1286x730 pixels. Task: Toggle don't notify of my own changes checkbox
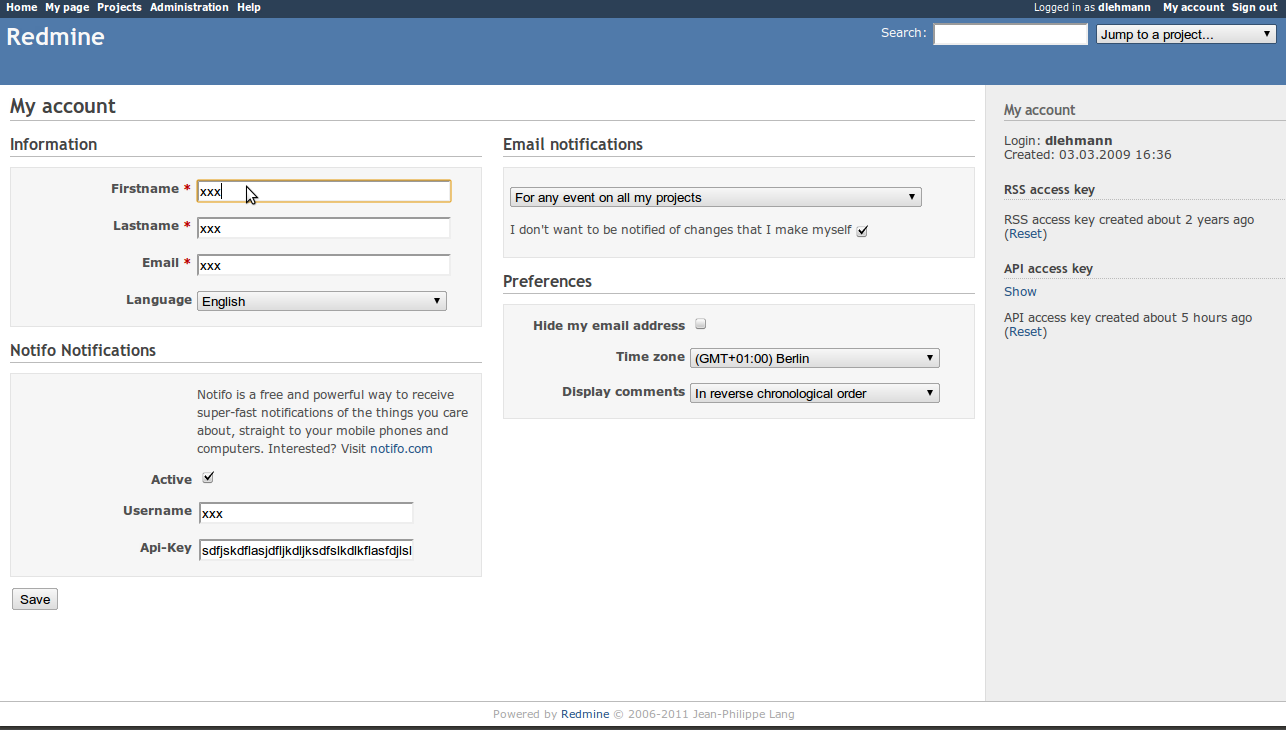[862, 231]
